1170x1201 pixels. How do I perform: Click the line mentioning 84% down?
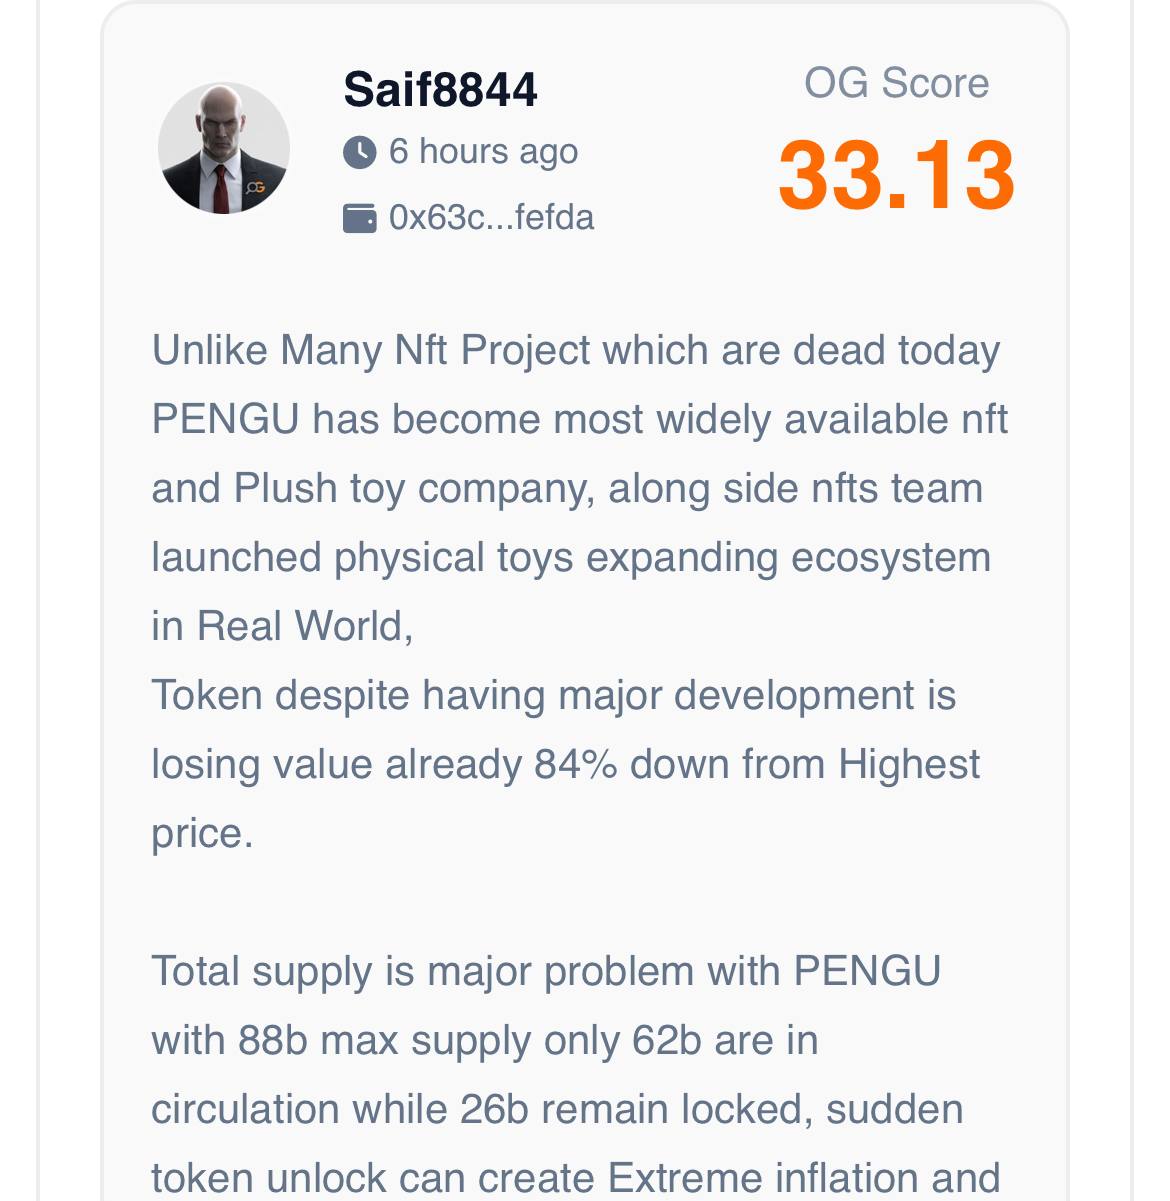pos(566,765)
